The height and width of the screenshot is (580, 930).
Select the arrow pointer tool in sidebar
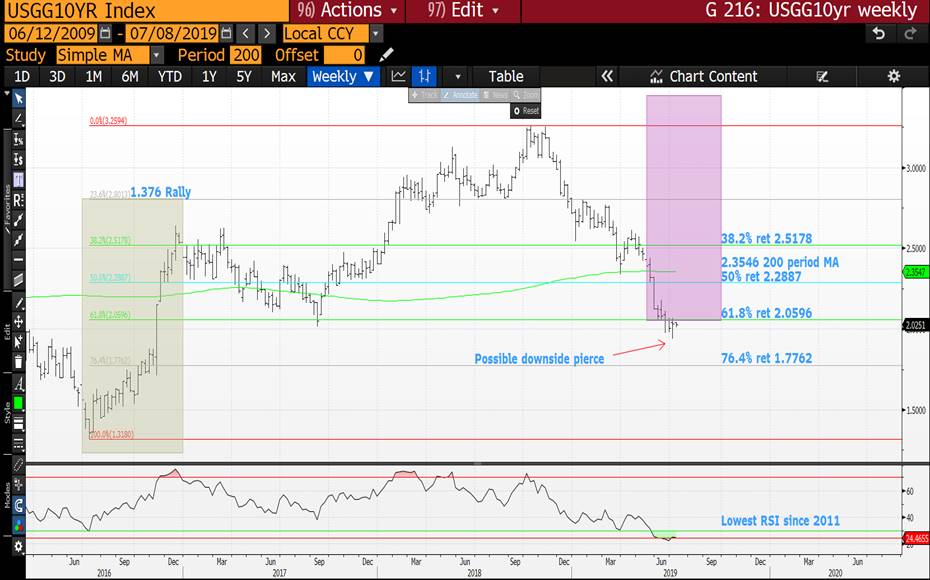tap(17, 98)
